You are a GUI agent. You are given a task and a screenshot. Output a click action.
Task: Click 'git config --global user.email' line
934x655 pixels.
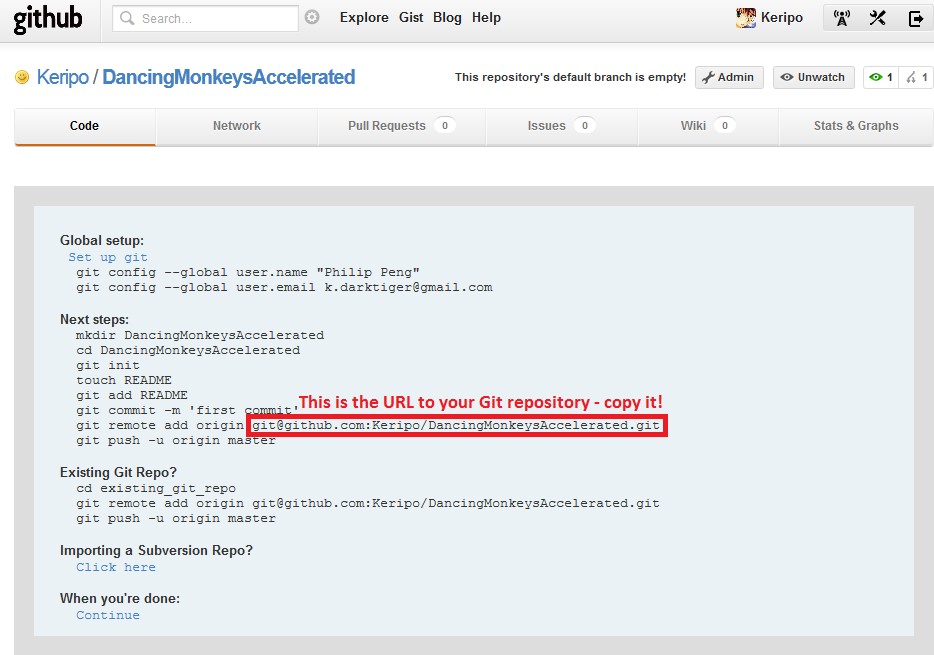tap(284, 288)
